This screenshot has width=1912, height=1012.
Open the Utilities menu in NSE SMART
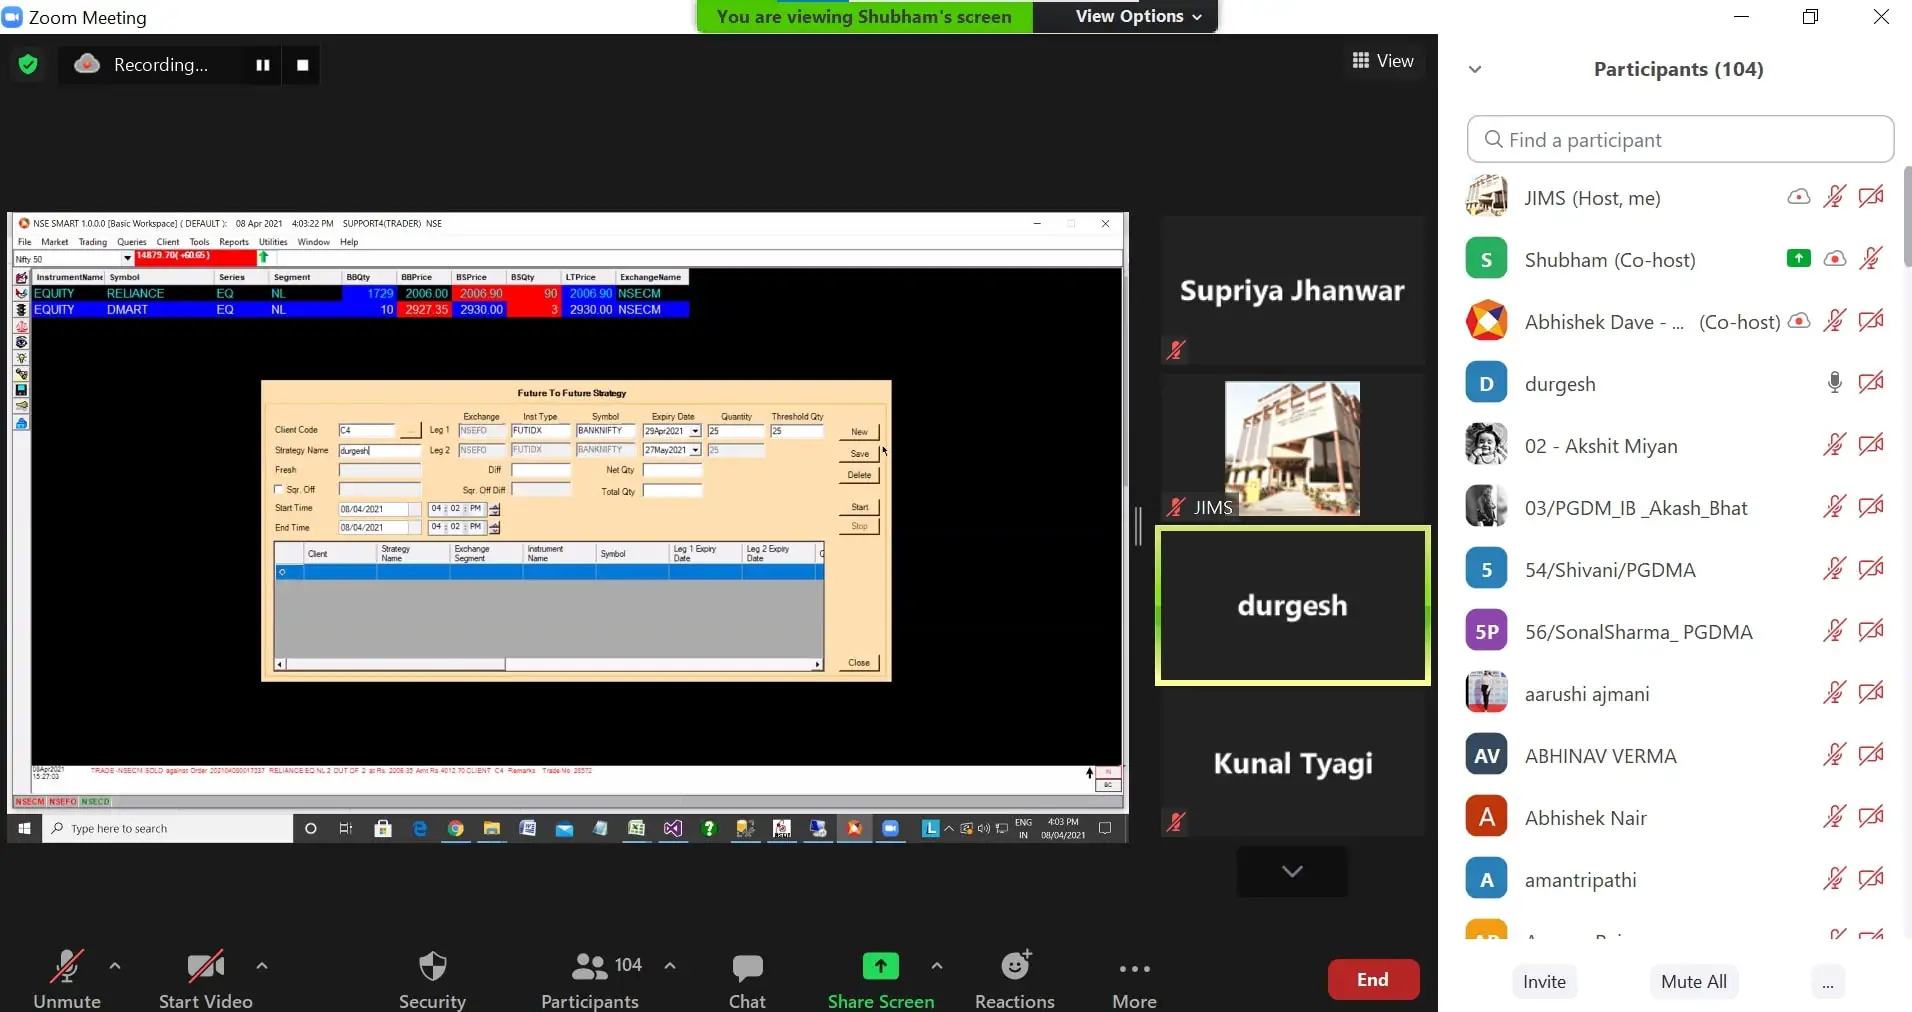[273, 242]
